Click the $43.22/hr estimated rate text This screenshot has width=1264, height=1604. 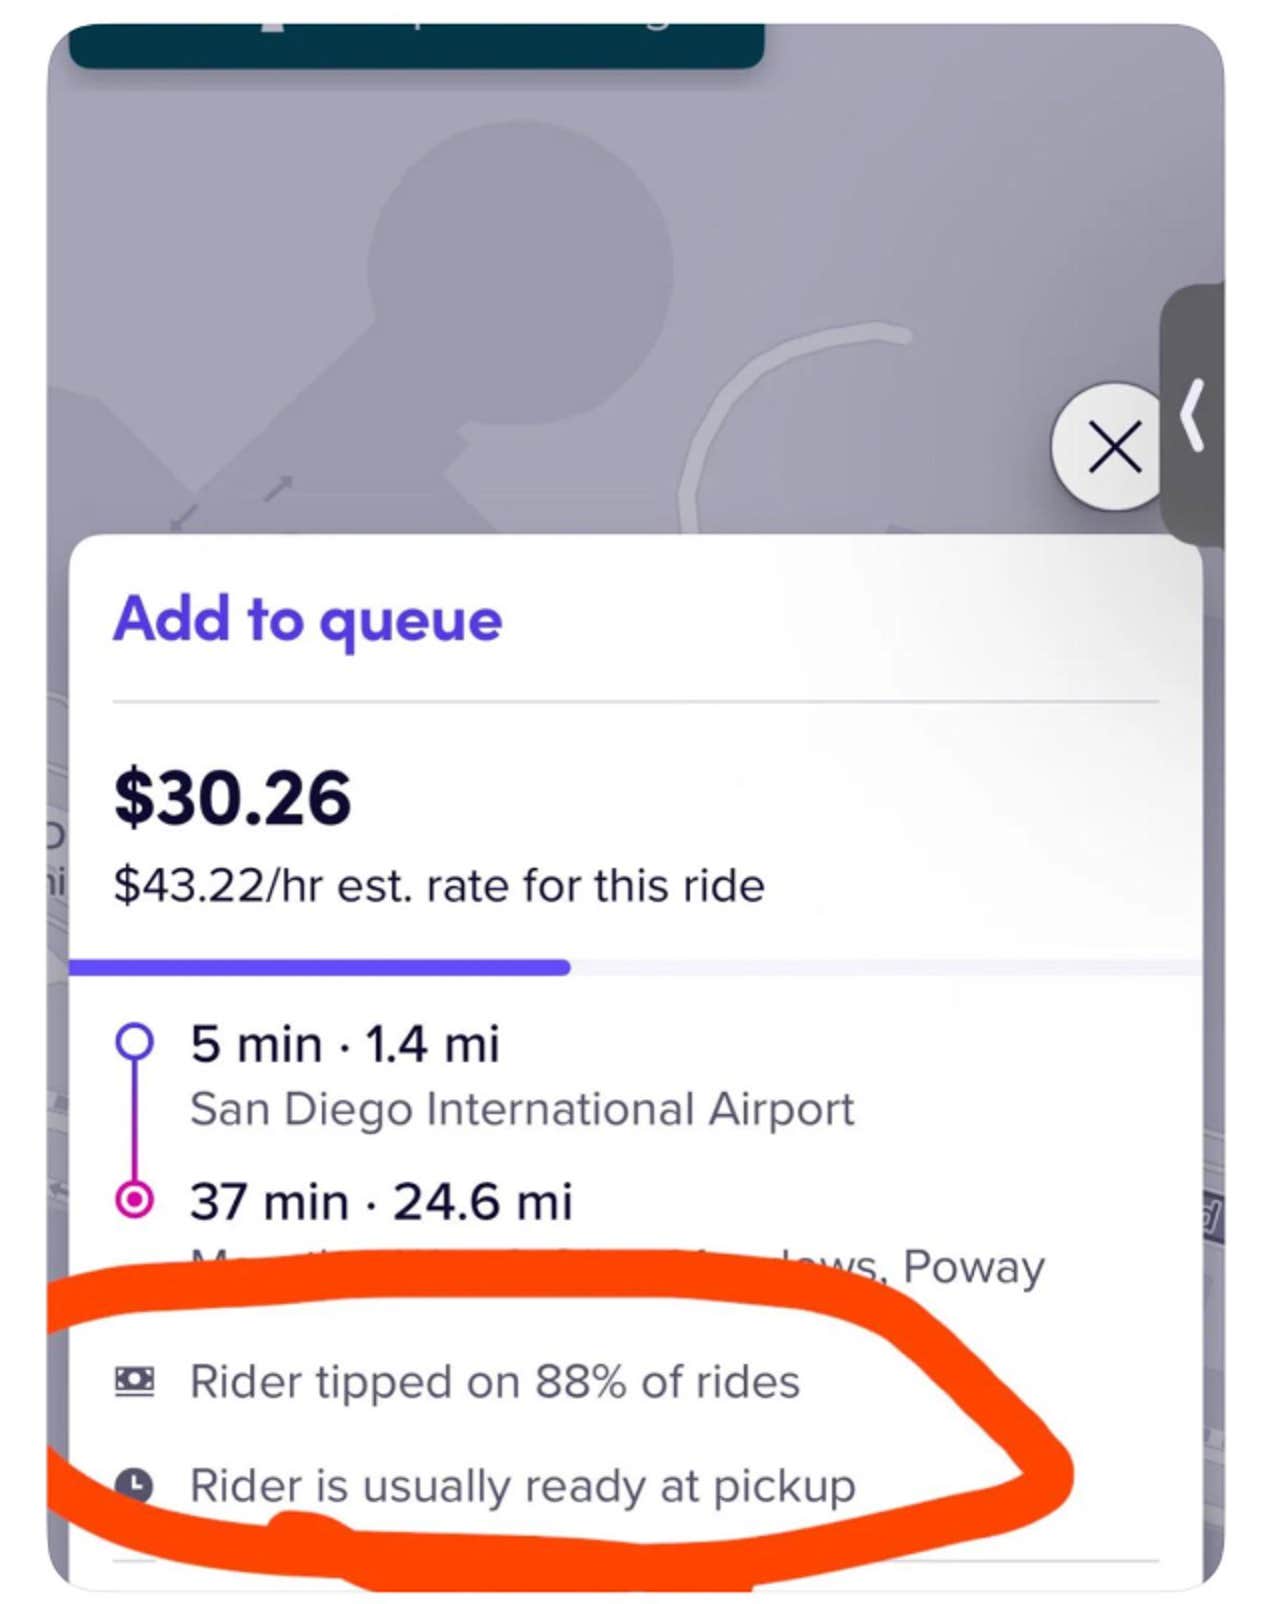point(438,884)
